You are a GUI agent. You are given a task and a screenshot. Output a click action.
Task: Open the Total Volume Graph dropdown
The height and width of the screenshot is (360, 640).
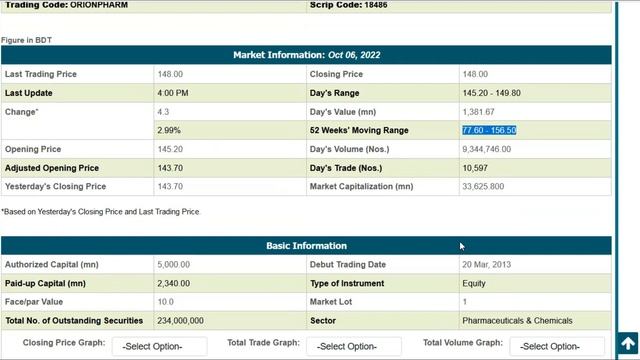(557, 347)
